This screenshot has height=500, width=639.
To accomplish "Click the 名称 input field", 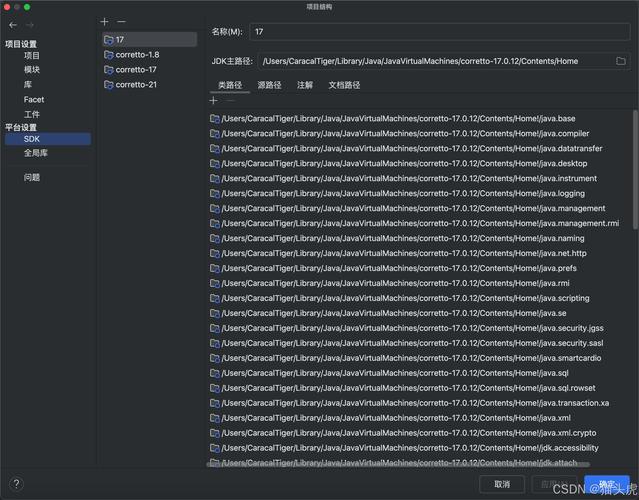I will [439, 33].
